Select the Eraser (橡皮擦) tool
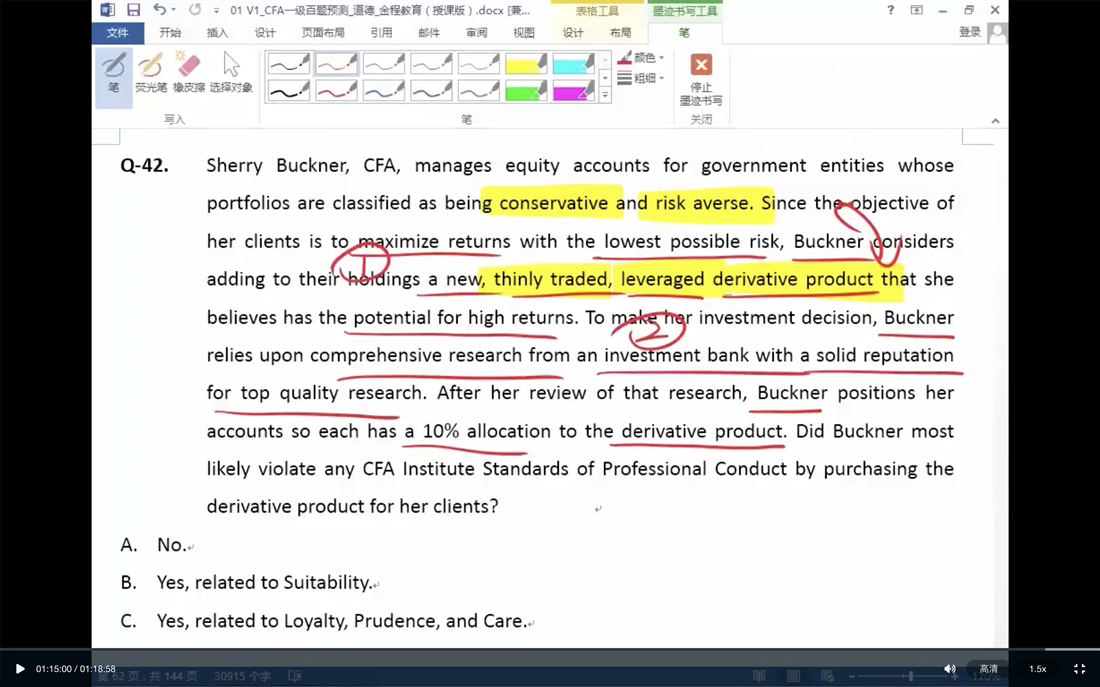The width and height of the screenshot is (1100, 687). 189,73
